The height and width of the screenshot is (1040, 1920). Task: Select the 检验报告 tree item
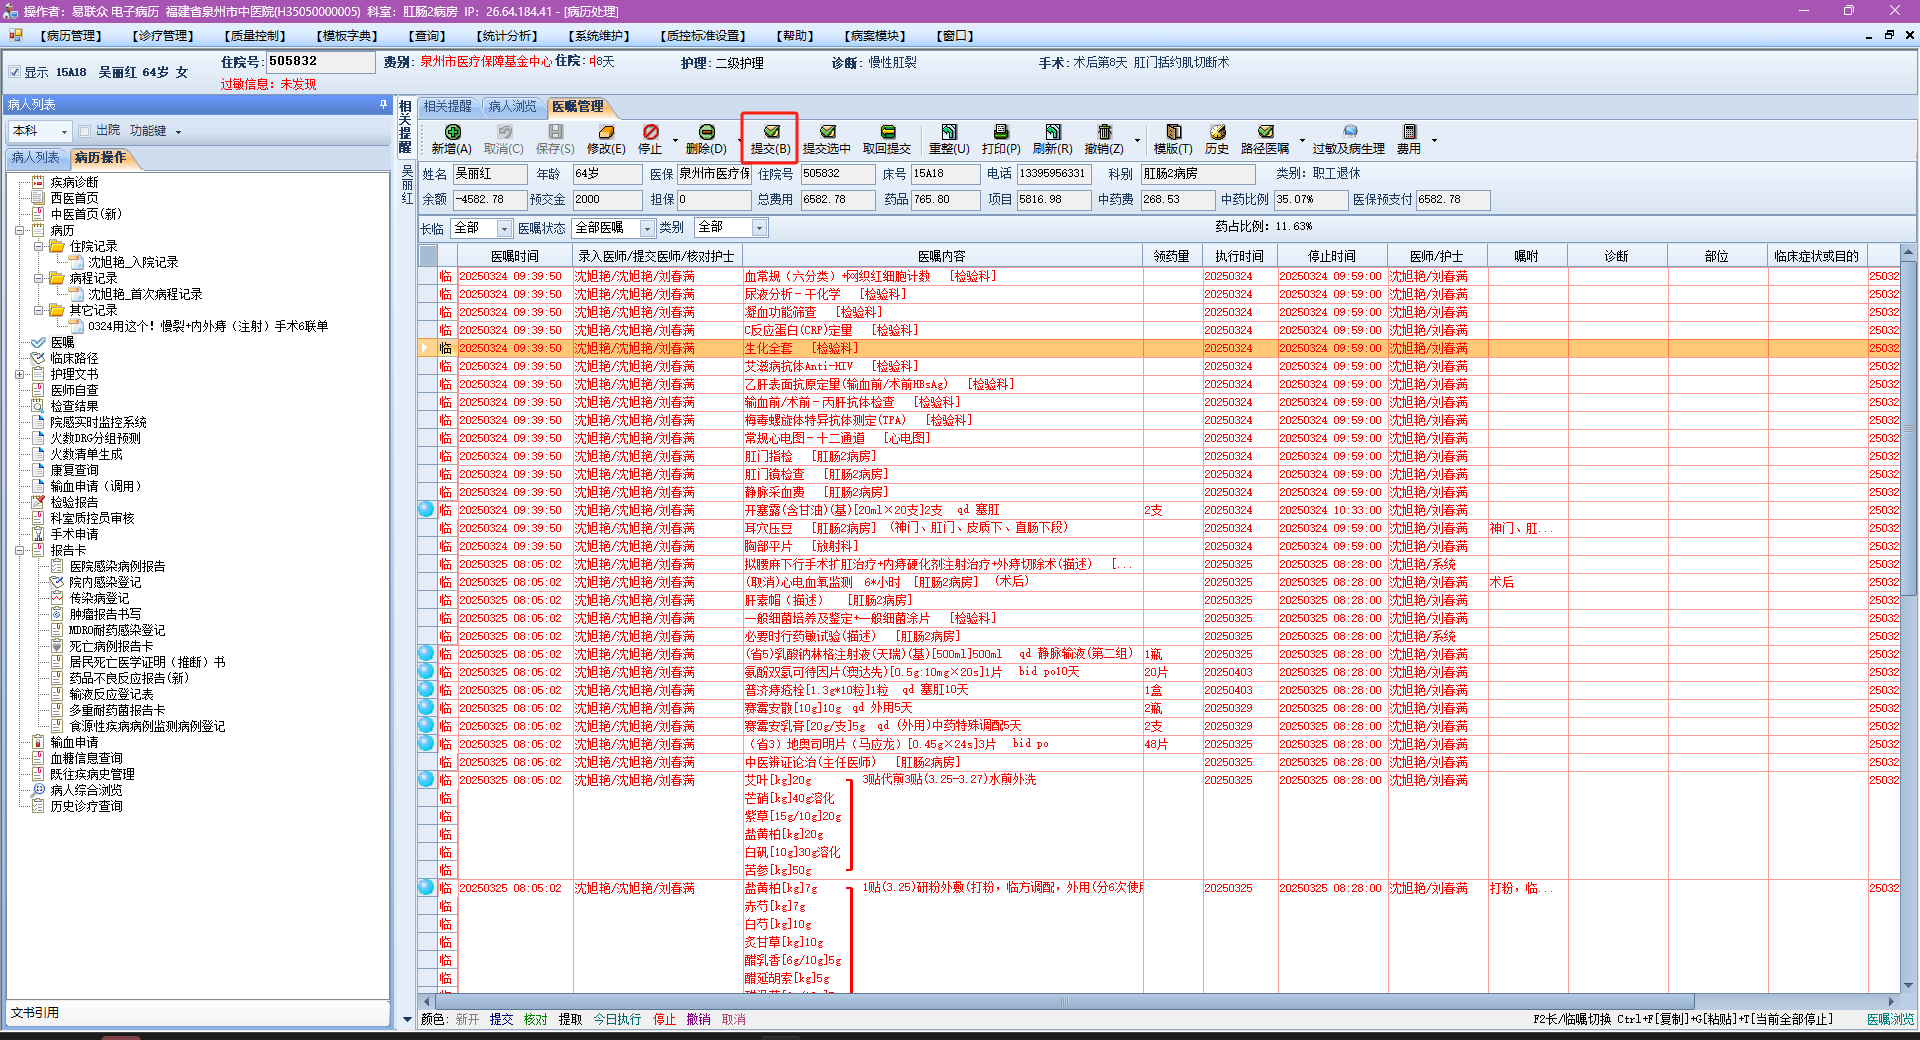click(x=74, y=502)
